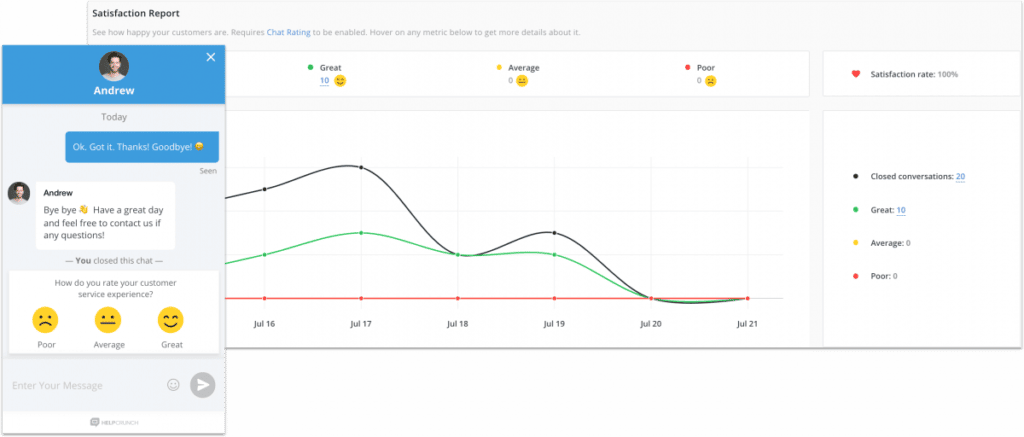The image size is (1024, 437).
Task: Rate the chat as Average
Action: [108, 321]
